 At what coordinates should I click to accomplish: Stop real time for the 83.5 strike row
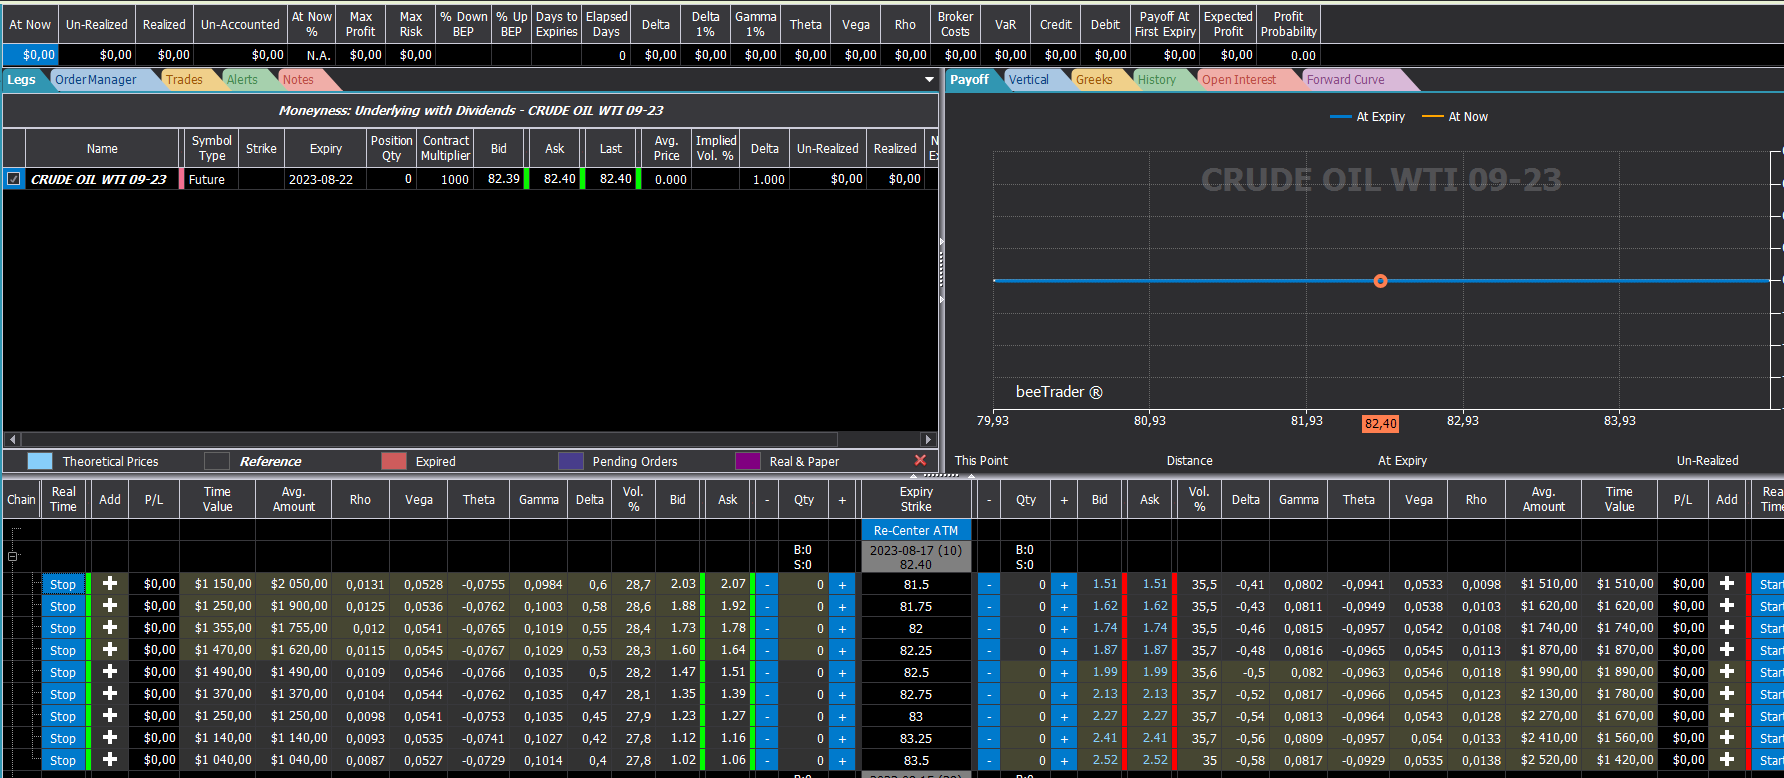click(63, 761)
